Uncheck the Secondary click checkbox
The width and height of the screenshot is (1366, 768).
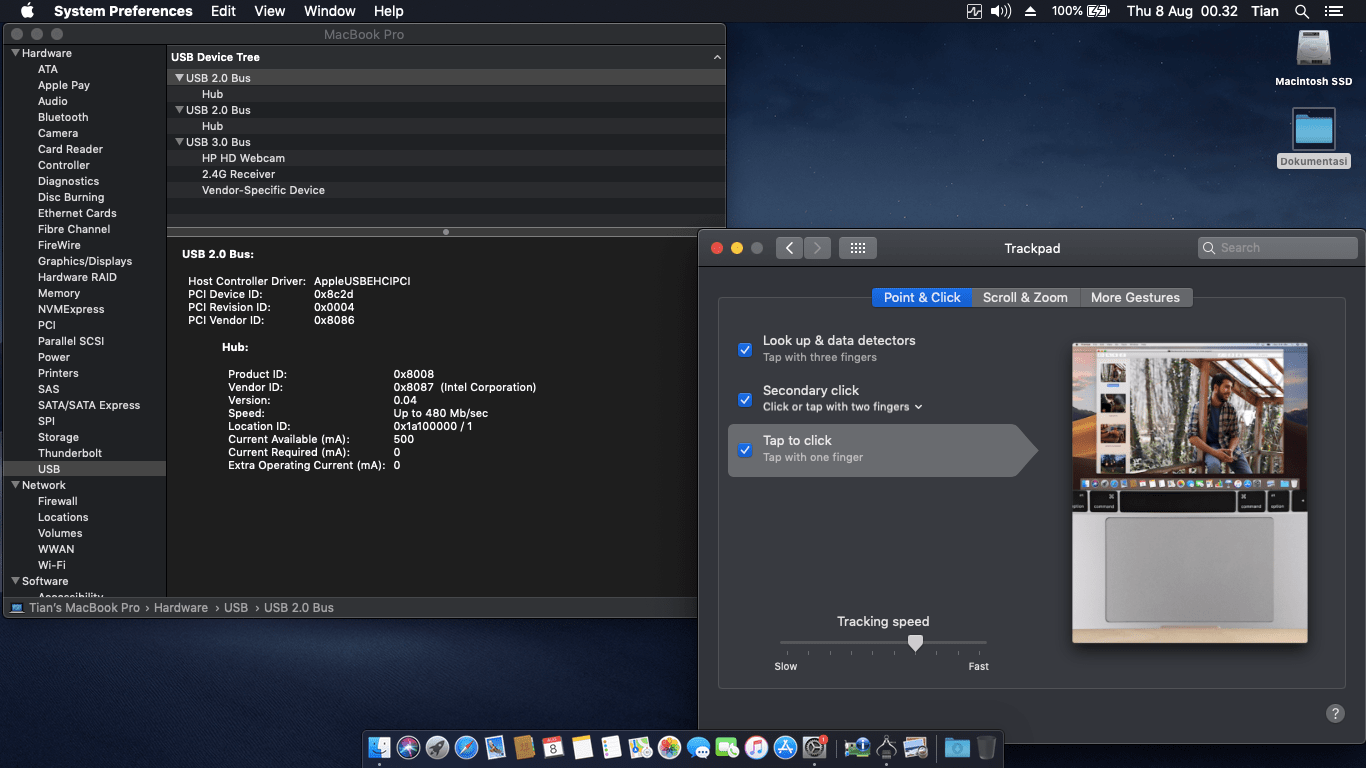(x=745, y=399)
